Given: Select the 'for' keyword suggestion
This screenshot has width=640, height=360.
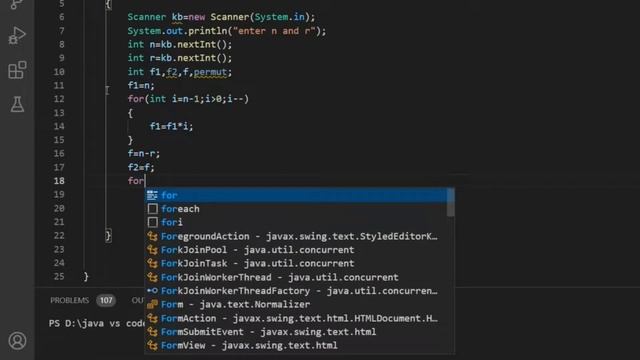Looking at the screenshot, I should (296, 195).
